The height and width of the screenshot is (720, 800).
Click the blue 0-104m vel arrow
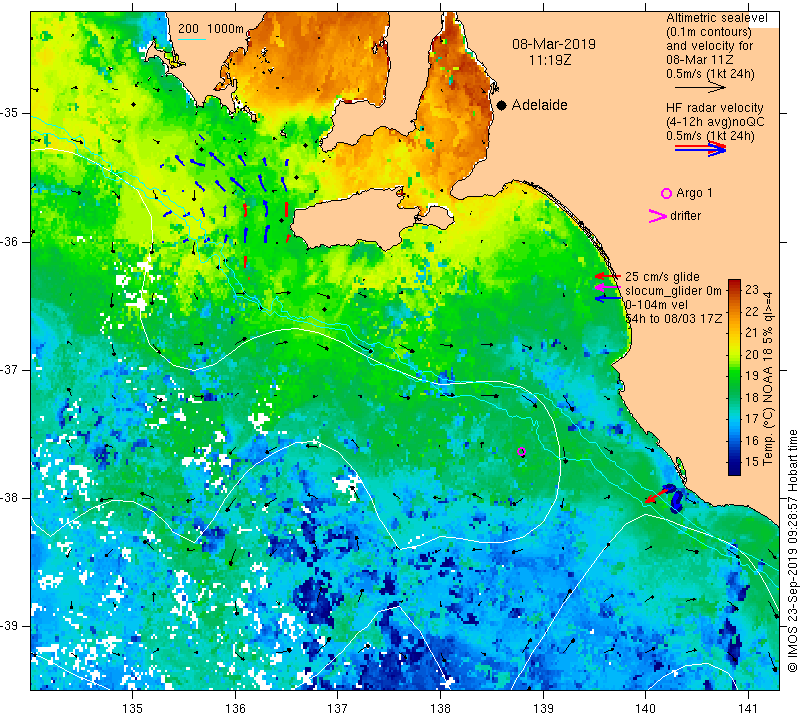click(608, 298)
